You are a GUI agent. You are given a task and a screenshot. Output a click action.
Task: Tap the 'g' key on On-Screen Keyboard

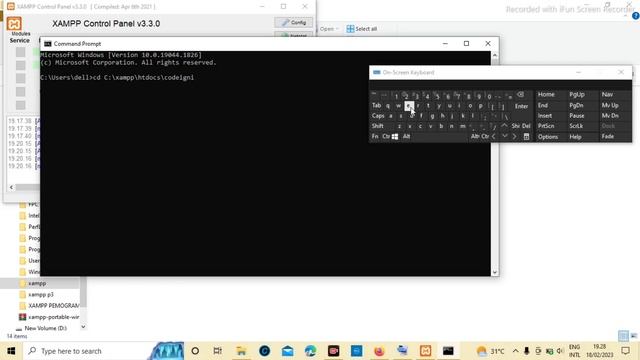pos(432,116)
